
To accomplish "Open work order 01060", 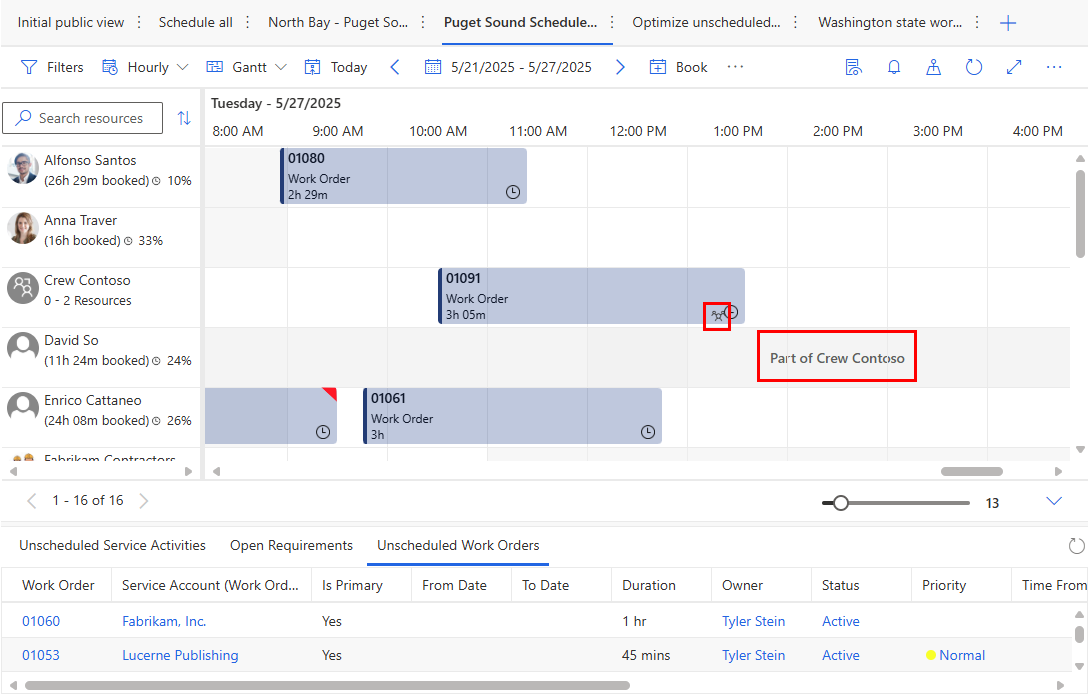I will (40, 621).
